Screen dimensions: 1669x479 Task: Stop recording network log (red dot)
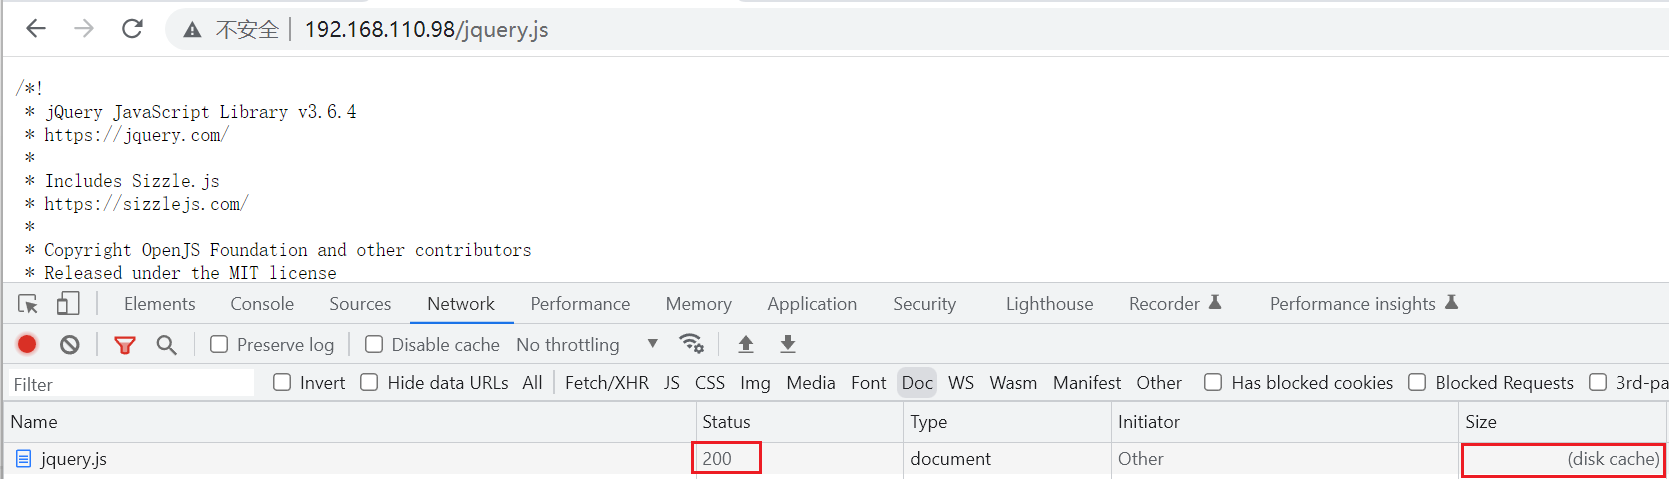tap(27, 345)
